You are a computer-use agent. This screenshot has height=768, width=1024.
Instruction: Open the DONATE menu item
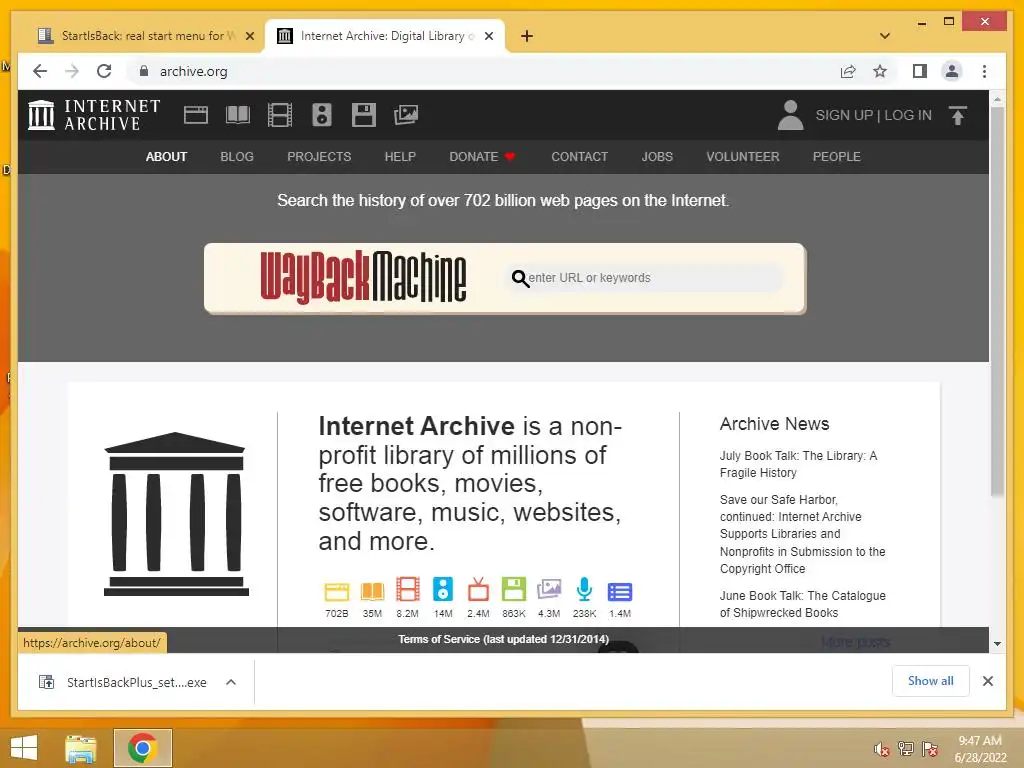click(482, 157)
